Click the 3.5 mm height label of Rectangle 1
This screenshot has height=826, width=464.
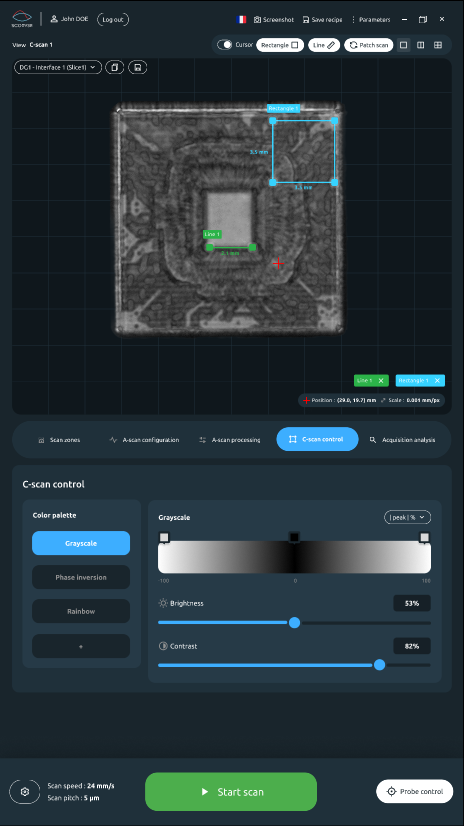[x=259, y=152]
